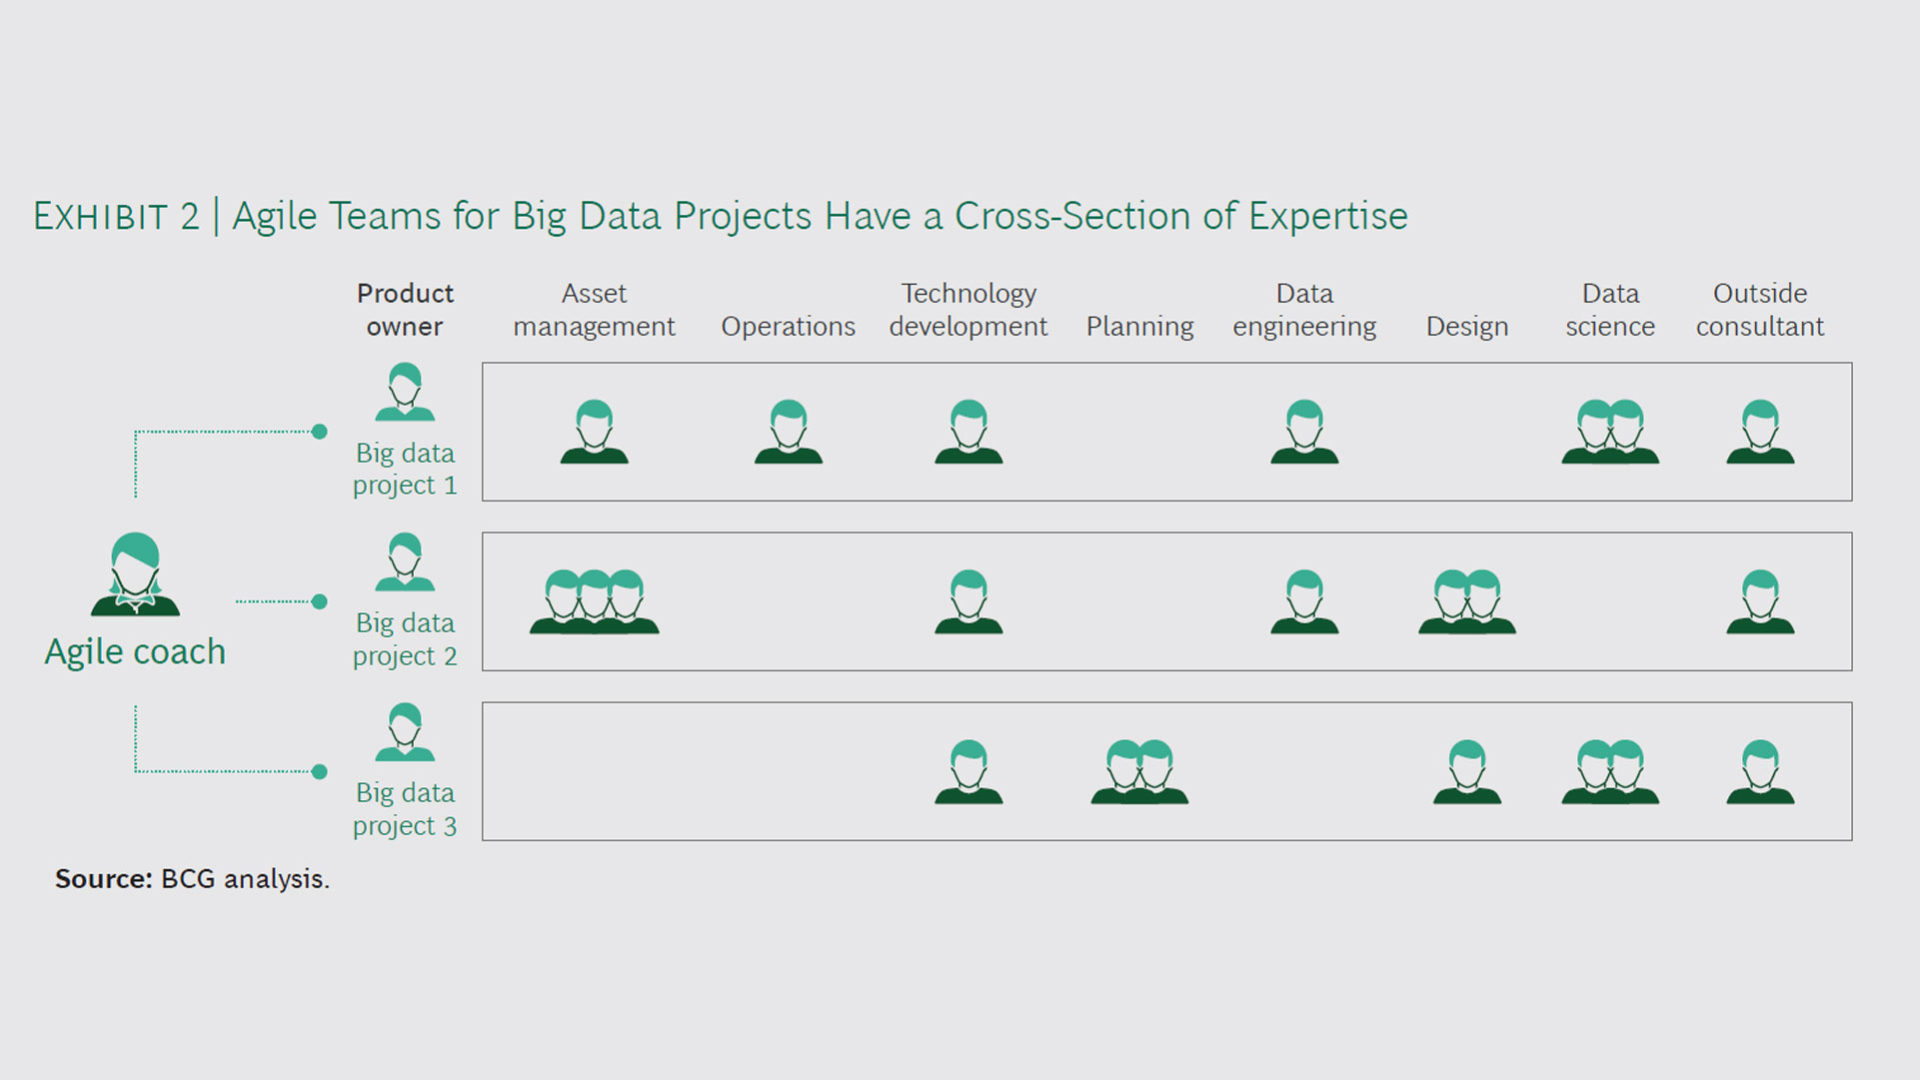The image size is (1920, 1080).
Task: Click the Product owner column header
Action: (x=405, y=310)
